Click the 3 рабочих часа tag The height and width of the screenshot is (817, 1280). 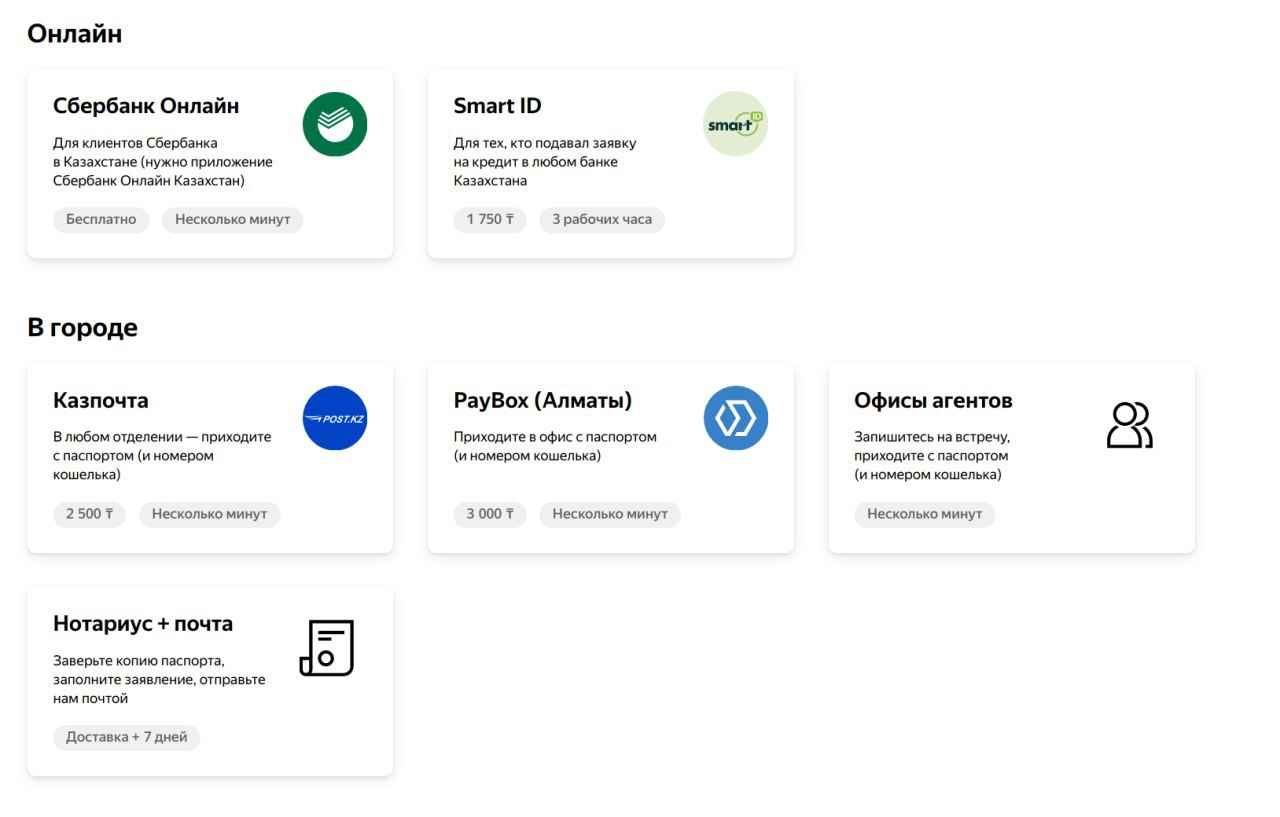[602, 219]
